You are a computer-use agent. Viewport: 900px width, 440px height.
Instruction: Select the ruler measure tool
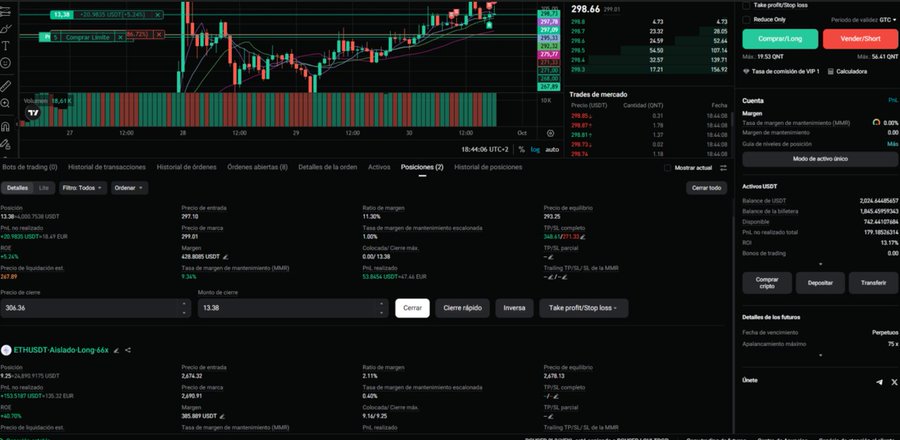pyautogui.click(x=6, y=86)
